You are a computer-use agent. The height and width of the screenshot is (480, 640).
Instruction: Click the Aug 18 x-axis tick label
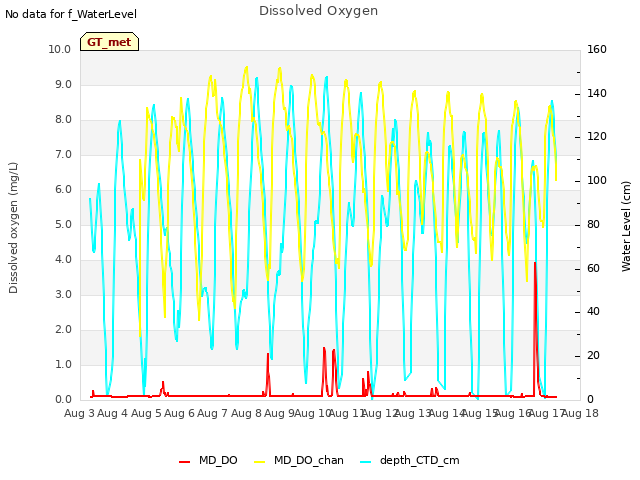pos(580,413)
